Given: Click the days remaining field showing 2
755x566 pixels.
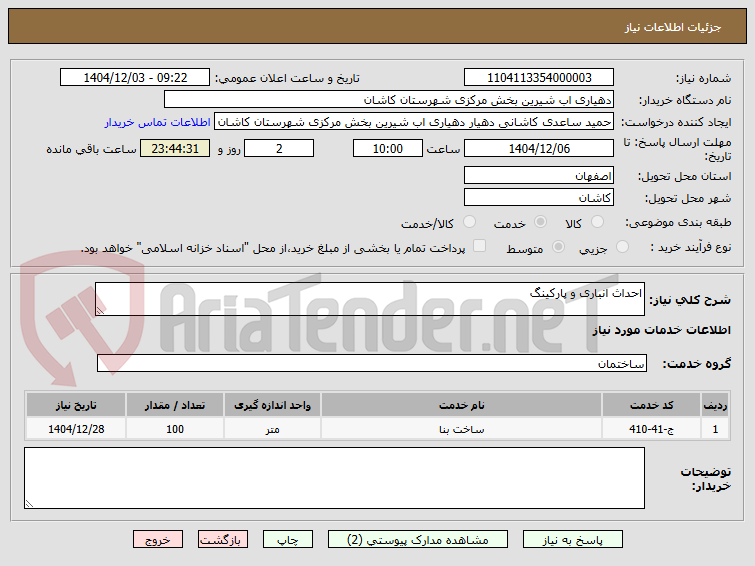Looking at the screenshot, I should pyautogui.click(x=279, y=148).
